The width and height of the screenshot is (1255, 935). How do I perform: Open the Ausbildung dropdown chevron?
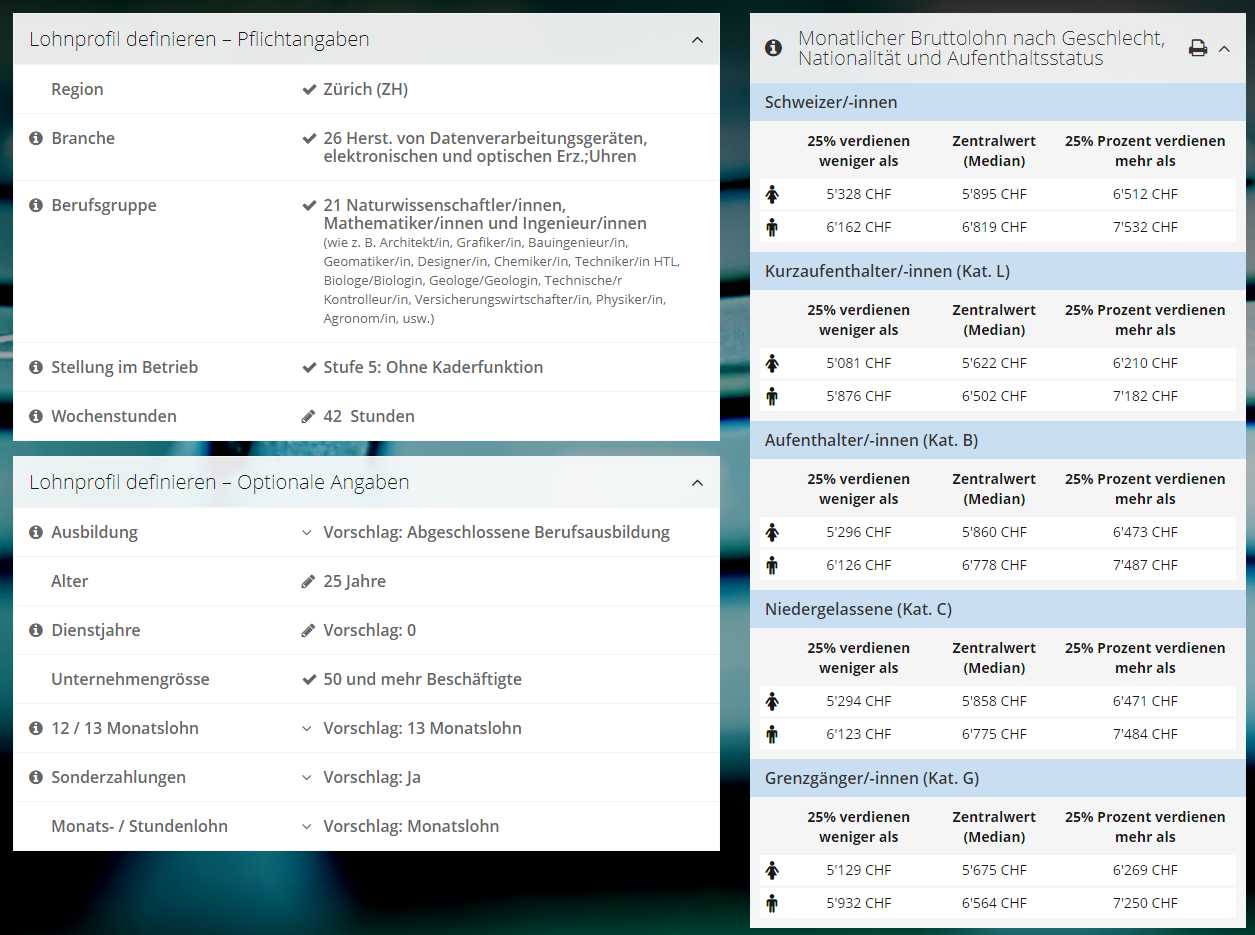[307, 532]
